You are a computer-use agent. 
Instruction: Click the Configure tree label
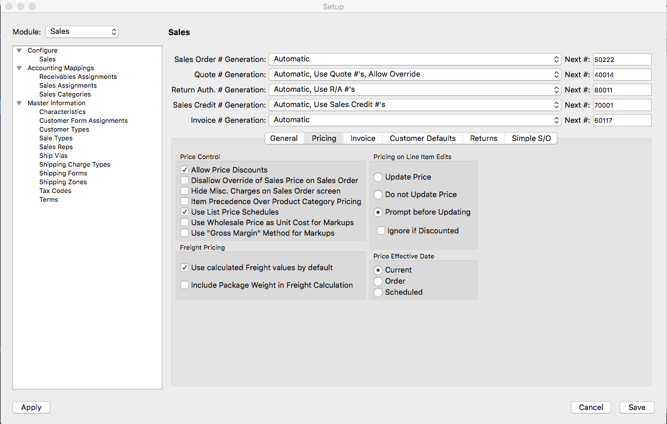[x=43, y=50]
